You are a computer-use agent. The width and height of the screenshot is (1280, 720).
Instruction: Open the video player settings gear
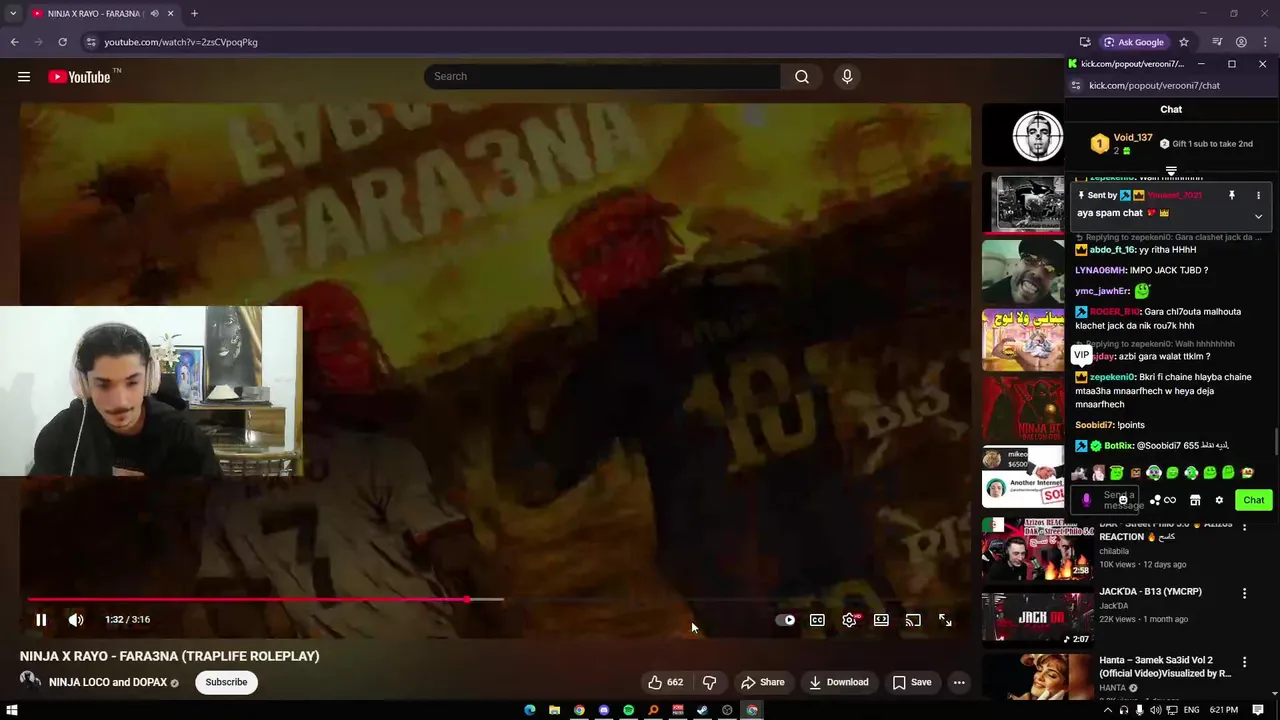click(x=849, y=620)
